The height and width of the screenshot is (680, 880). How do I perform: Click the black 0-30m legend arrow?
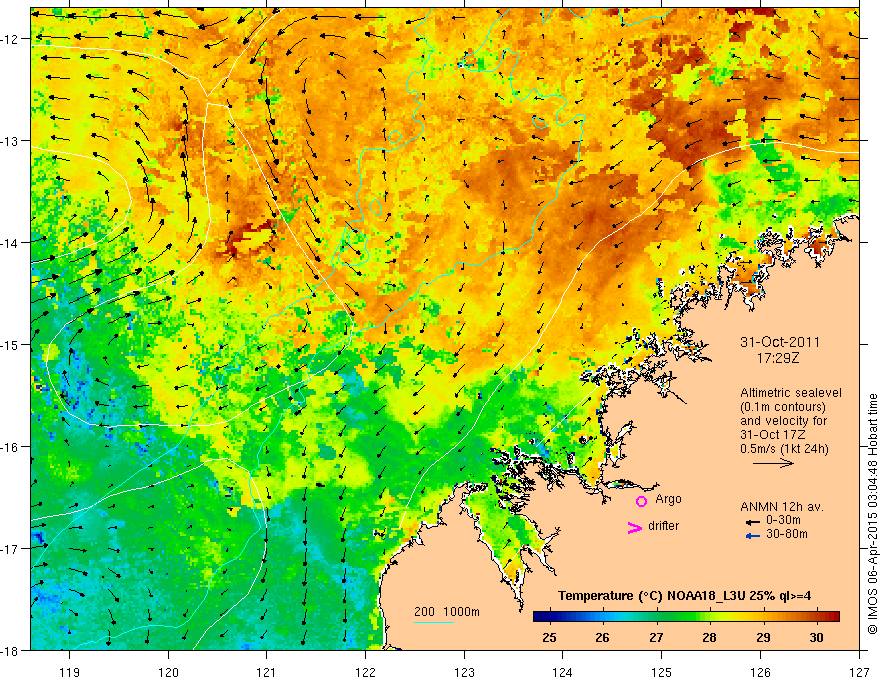pos(753,522)
